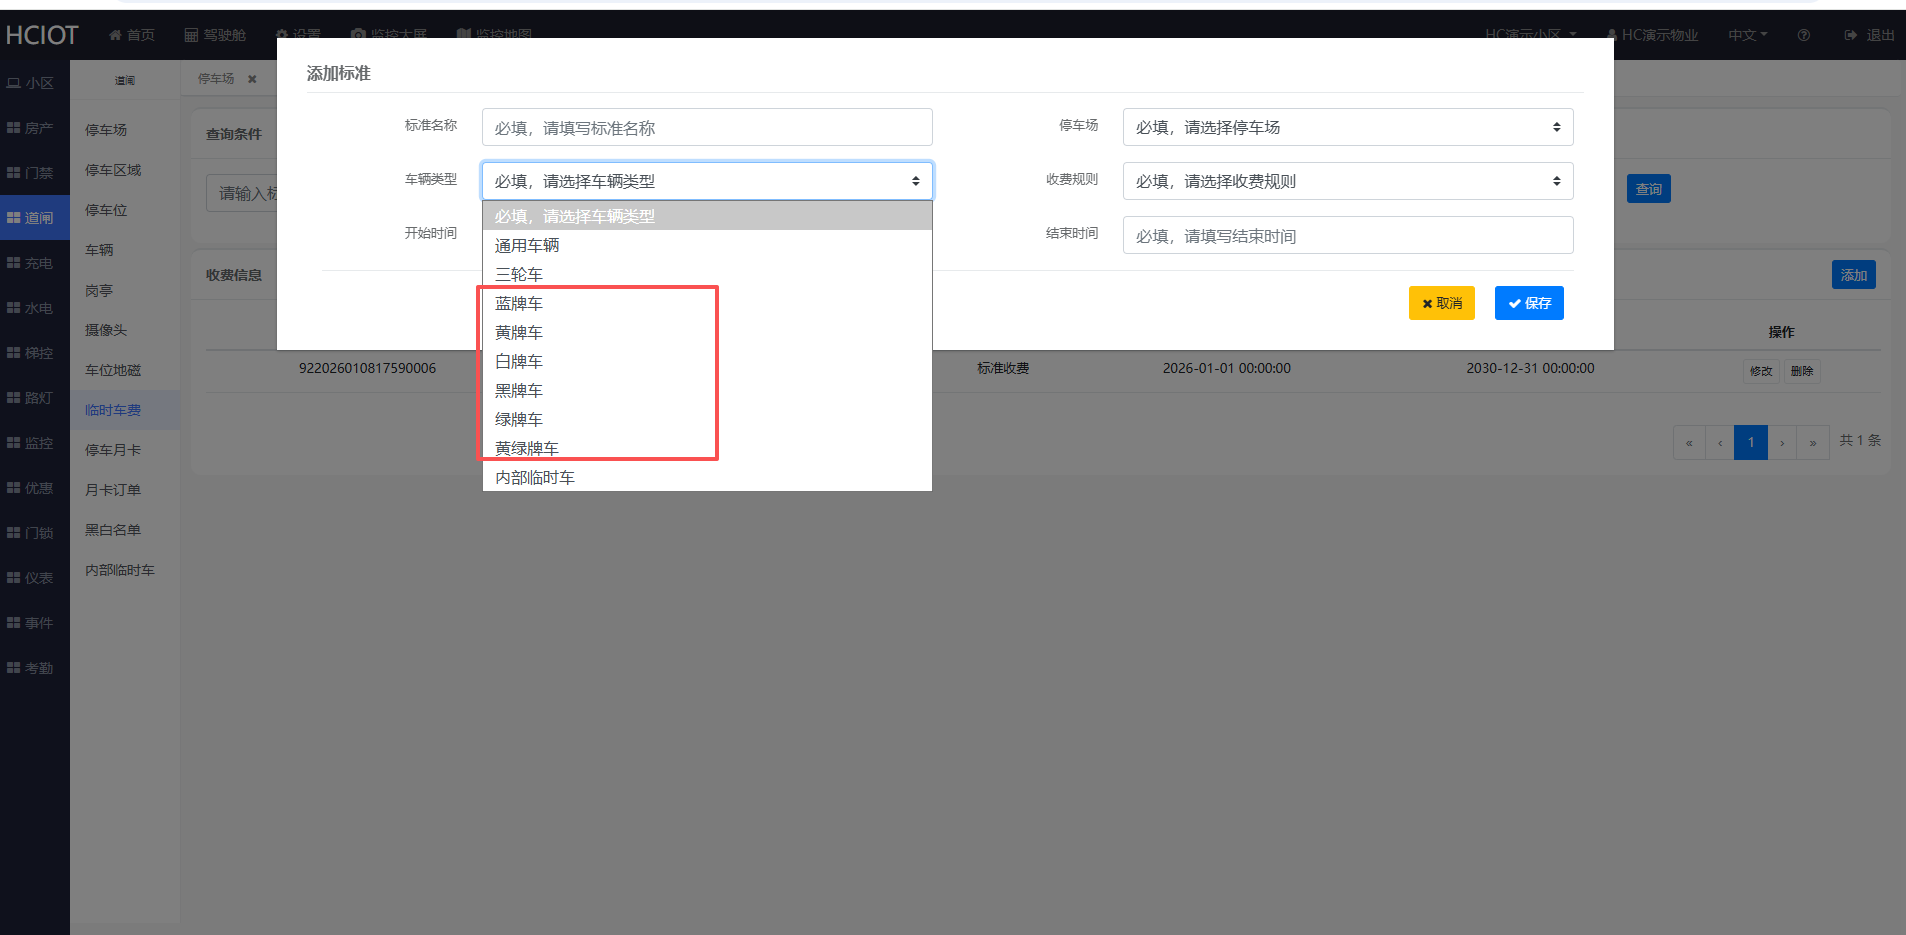
Task: Pick 通用车辆 from the vehicle list
Action: pos(527,245)
